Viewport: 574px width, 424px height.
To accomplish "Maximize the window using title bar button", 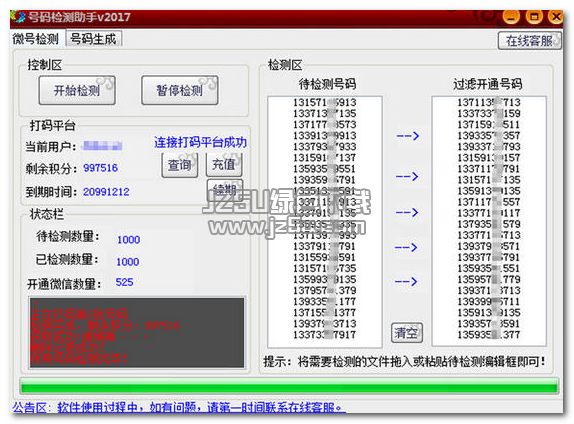I will click(x=534, y=17).
